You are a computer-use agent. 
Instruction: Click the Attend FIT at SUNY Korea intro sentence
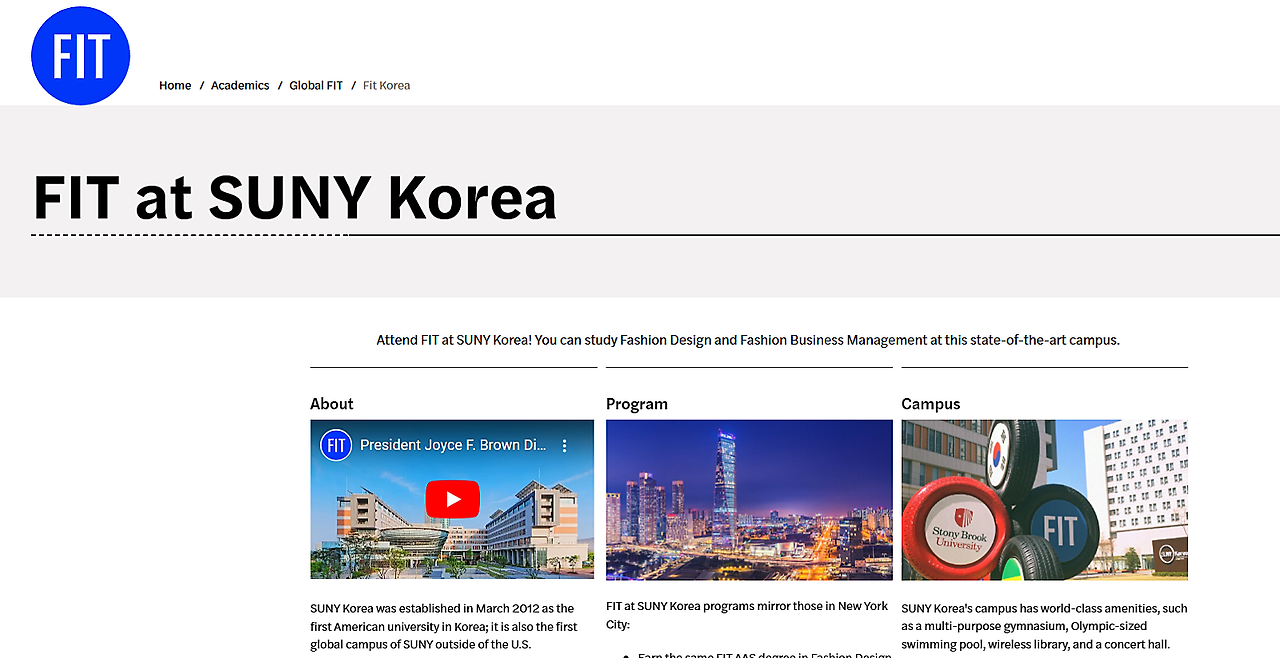748,340
